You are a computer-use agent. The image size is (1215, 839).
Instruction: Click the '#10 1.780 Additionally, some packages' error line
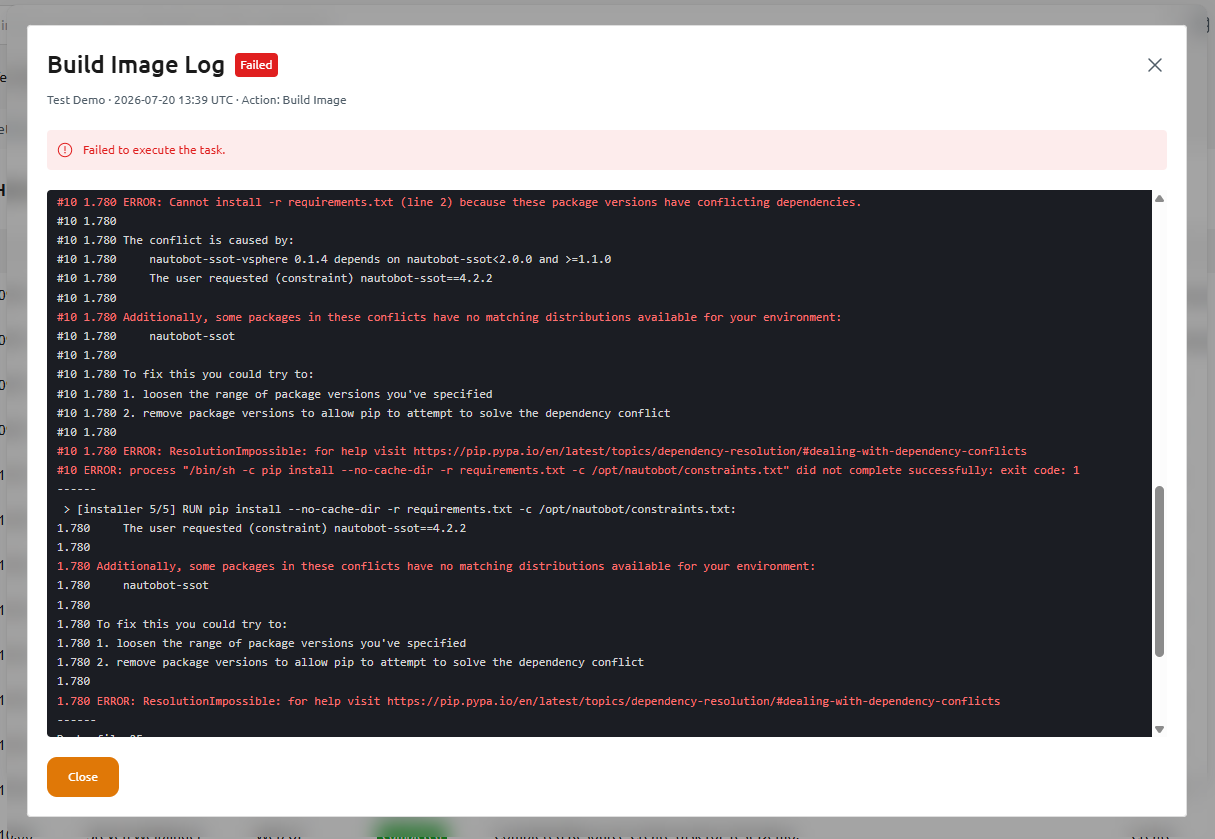coord(449,317)
